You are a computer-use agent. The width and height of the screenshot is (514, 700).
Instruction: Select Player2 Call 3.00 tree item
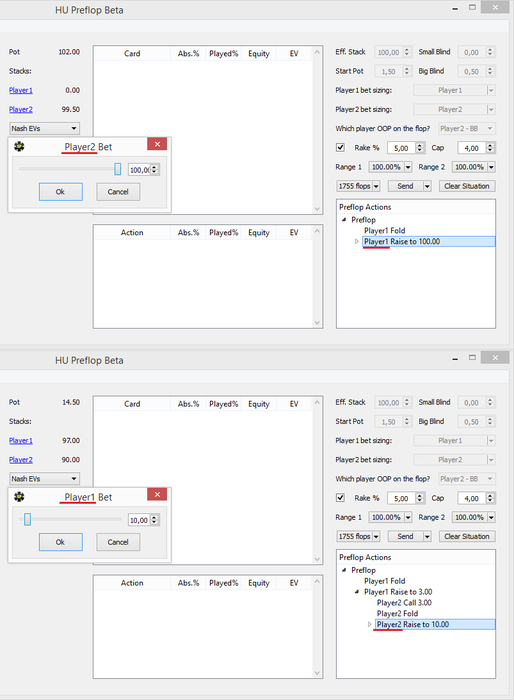coord(404,603)
